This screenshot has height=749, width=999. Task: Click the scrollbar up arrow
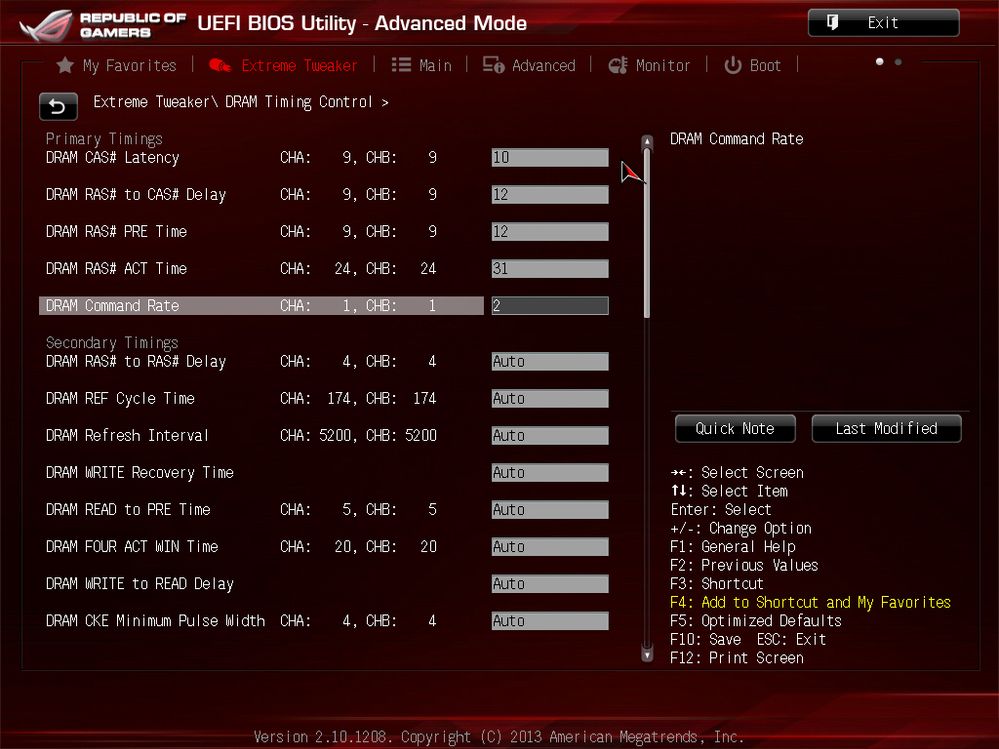(x=647, y=142)
